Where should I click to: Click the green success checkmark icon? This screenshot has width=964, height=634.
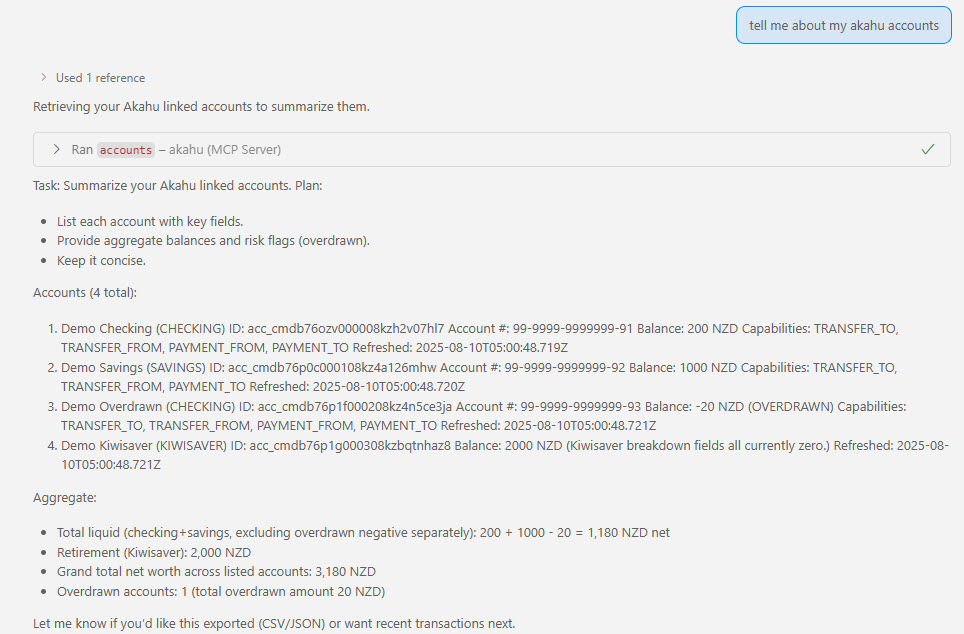coord(928,149)
